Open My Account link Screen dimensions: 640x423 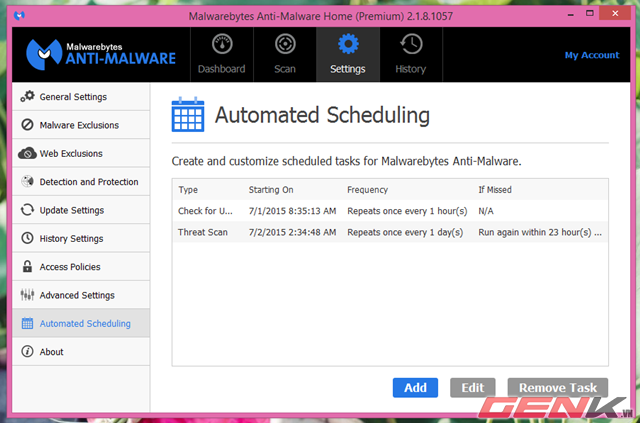[592, 55]
